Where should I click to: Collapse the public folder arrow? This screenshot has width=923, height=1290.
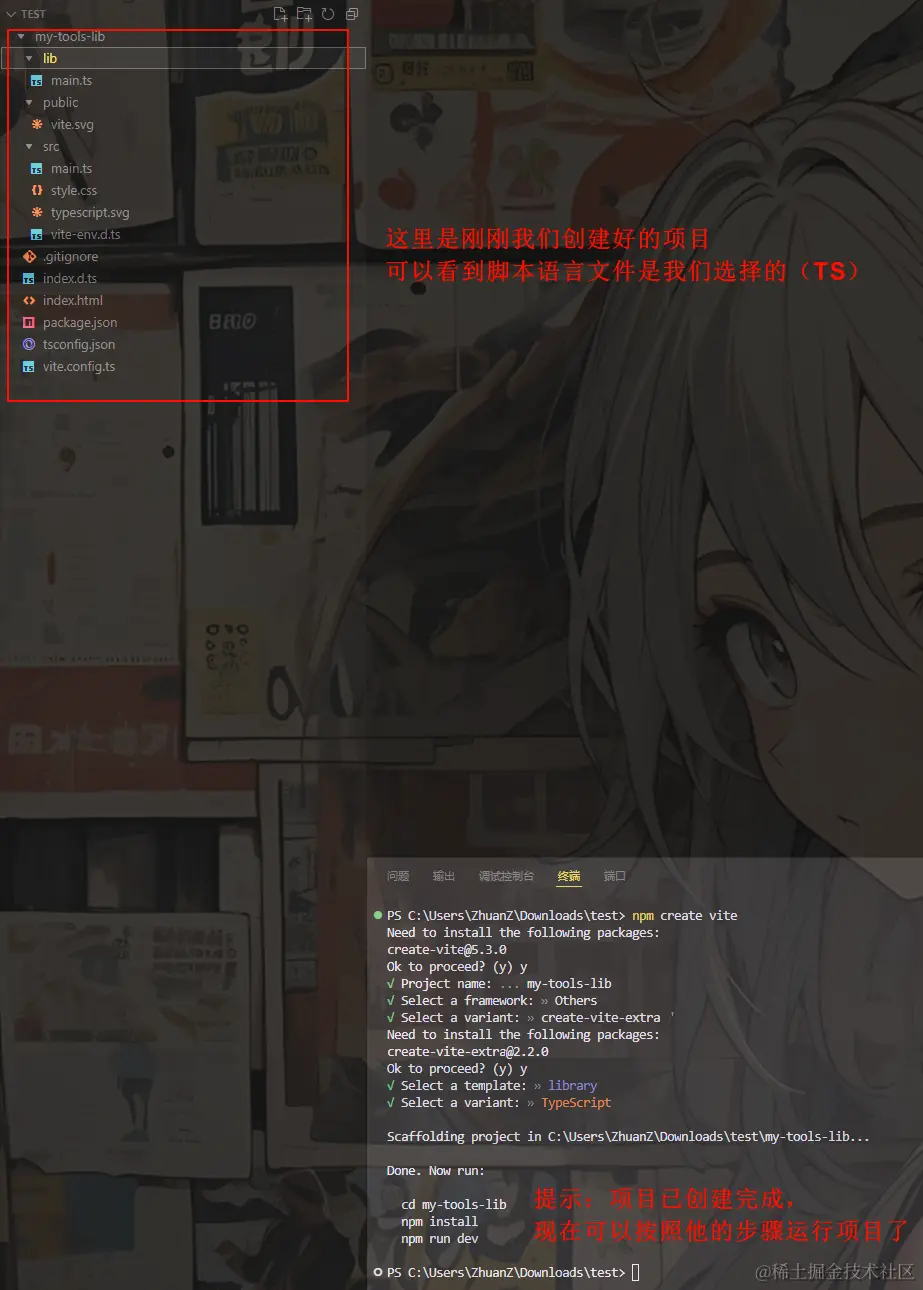(x=29, y=103)
